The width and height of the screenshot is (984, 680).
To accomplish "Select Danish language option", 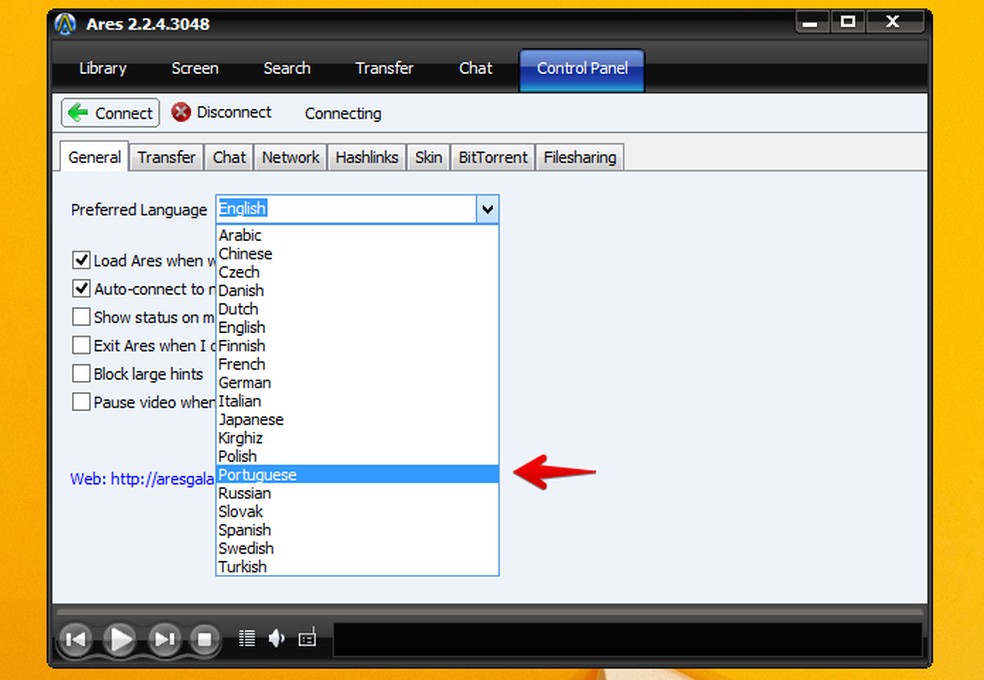I will 357,290.
